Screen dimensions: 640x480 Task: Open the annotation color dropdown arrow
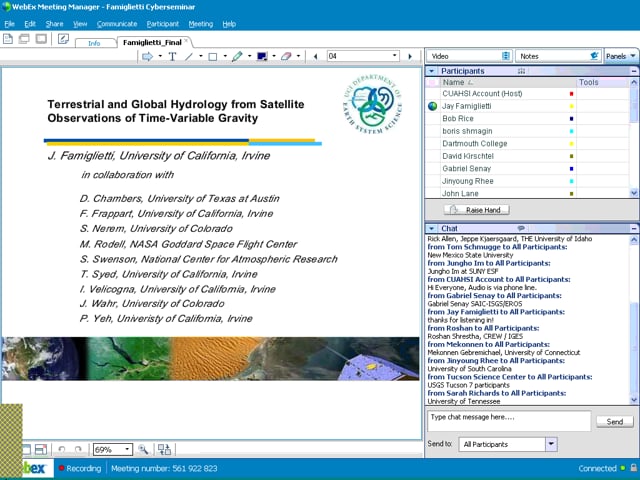274,56
